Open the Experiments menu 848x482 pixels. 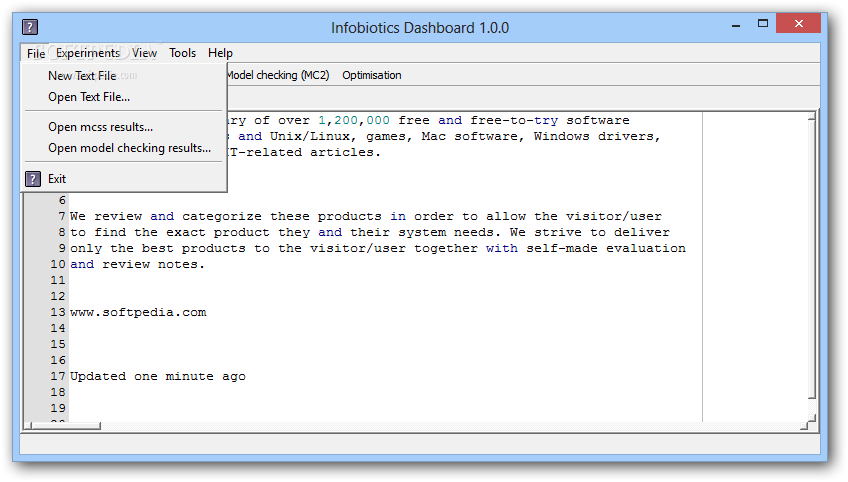click(x=88, y=53)
